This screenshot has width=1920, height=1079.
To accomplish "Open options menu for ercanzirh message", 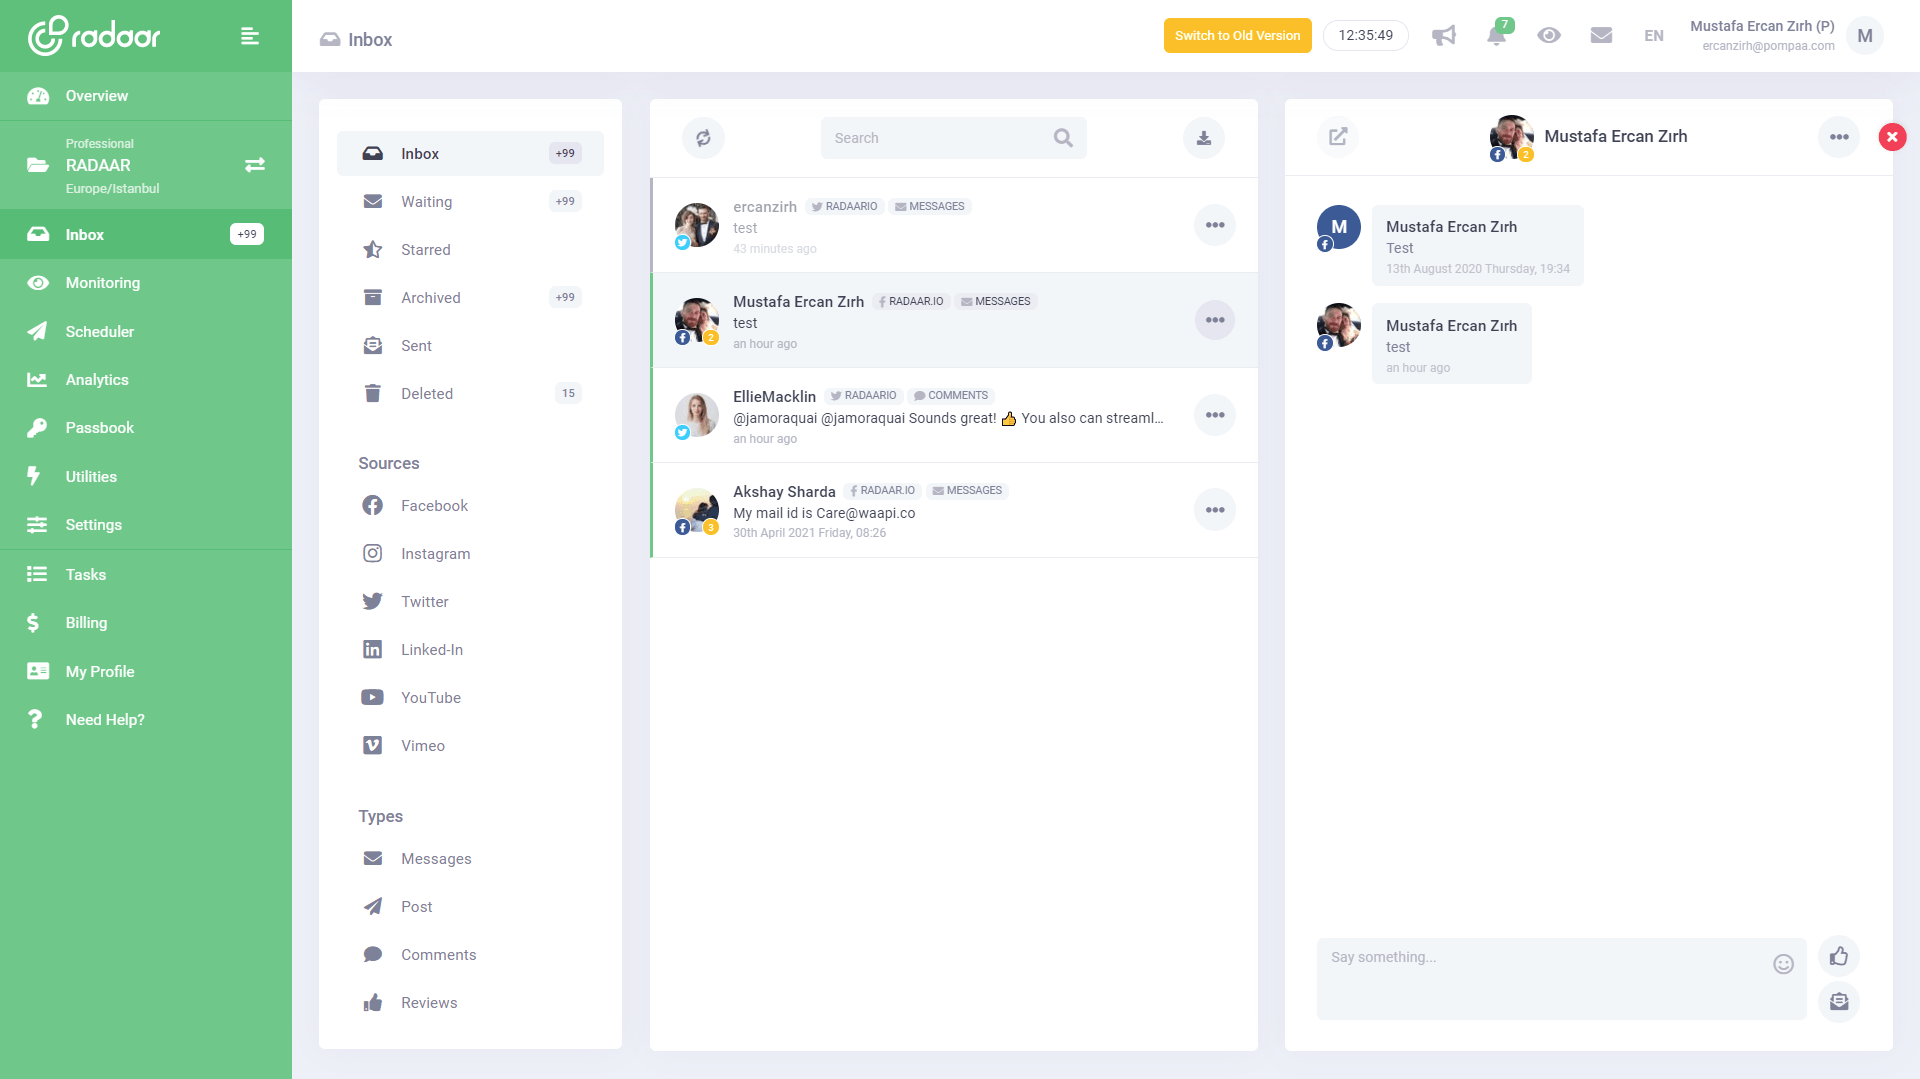I will (1215, 225).
